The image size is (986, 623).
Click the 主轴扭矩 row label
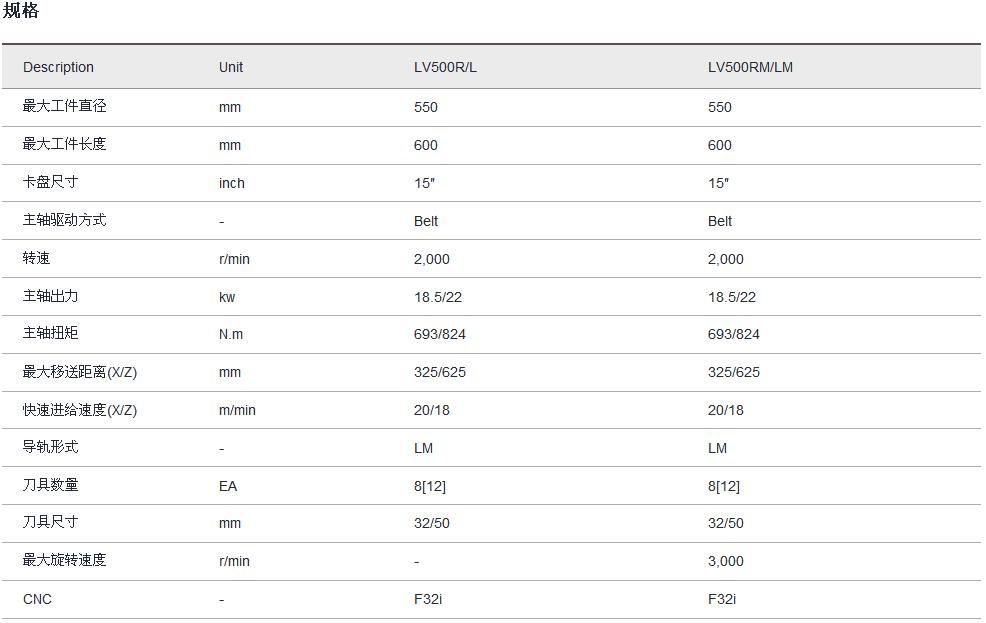click(50, 333)
